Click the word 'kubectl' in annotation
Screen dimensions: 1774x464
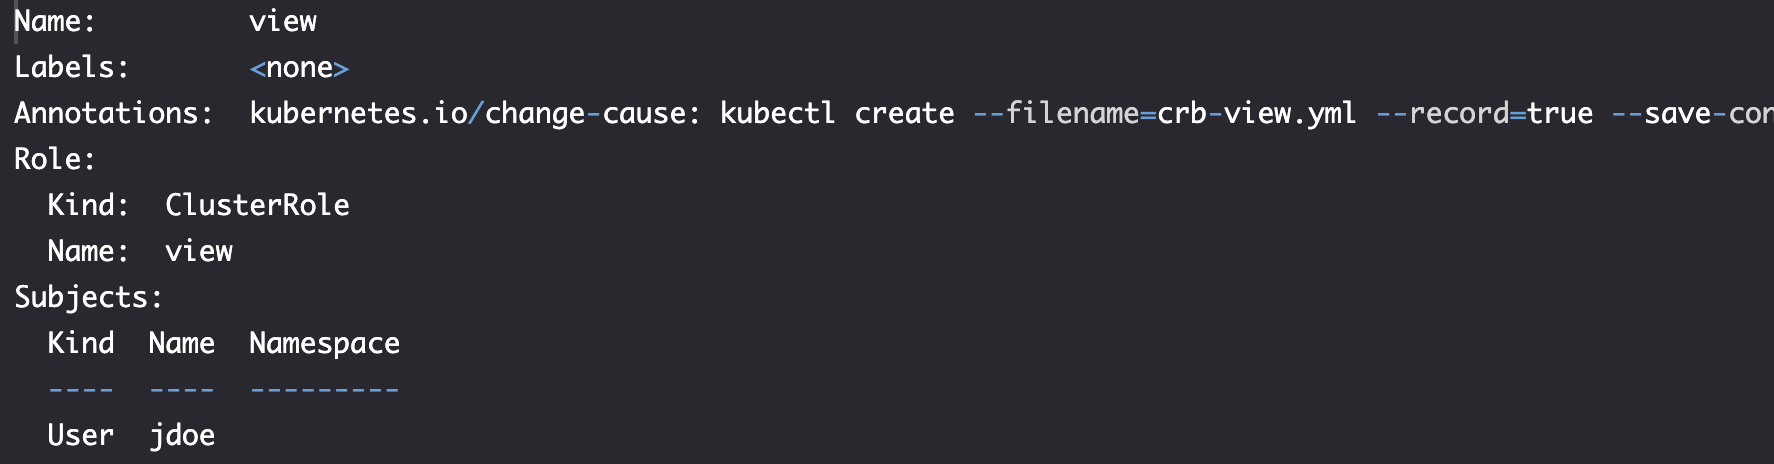click(x=777, y=113)
